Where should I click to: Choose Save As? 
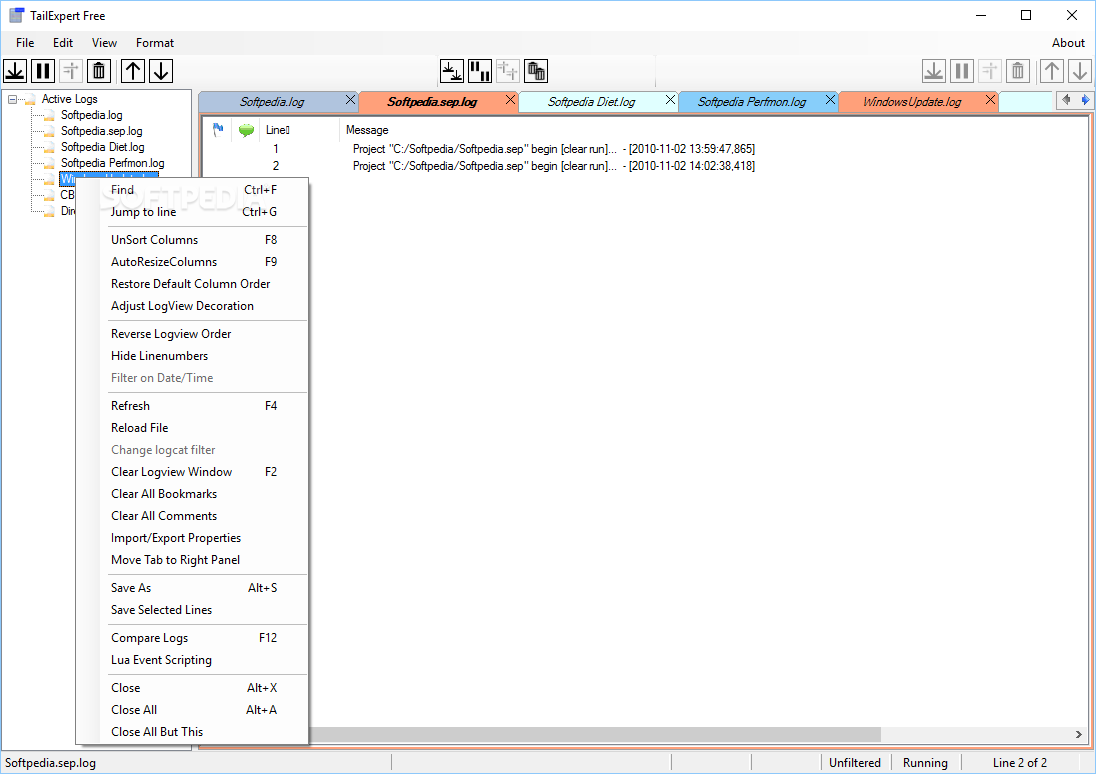192,588
